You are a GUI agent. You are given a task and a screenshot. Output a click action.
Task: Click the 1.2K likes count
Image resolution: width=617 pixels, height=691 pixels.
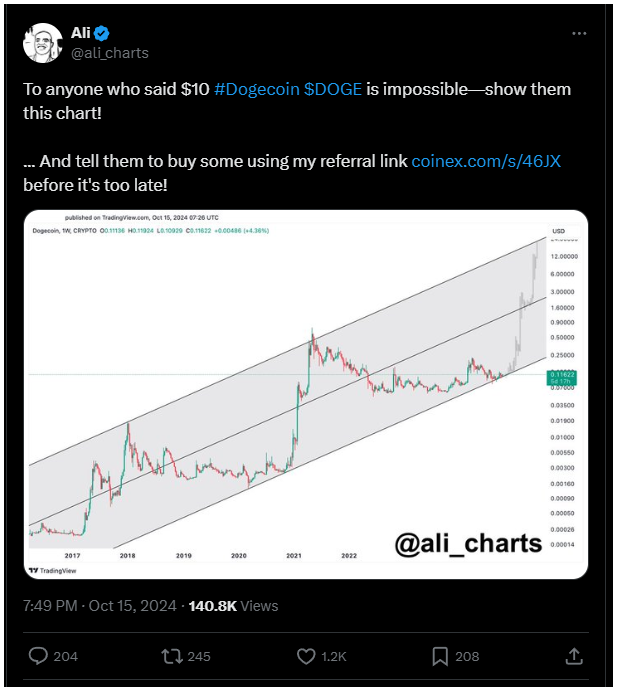pyautogui.click(x=334, y=657)
